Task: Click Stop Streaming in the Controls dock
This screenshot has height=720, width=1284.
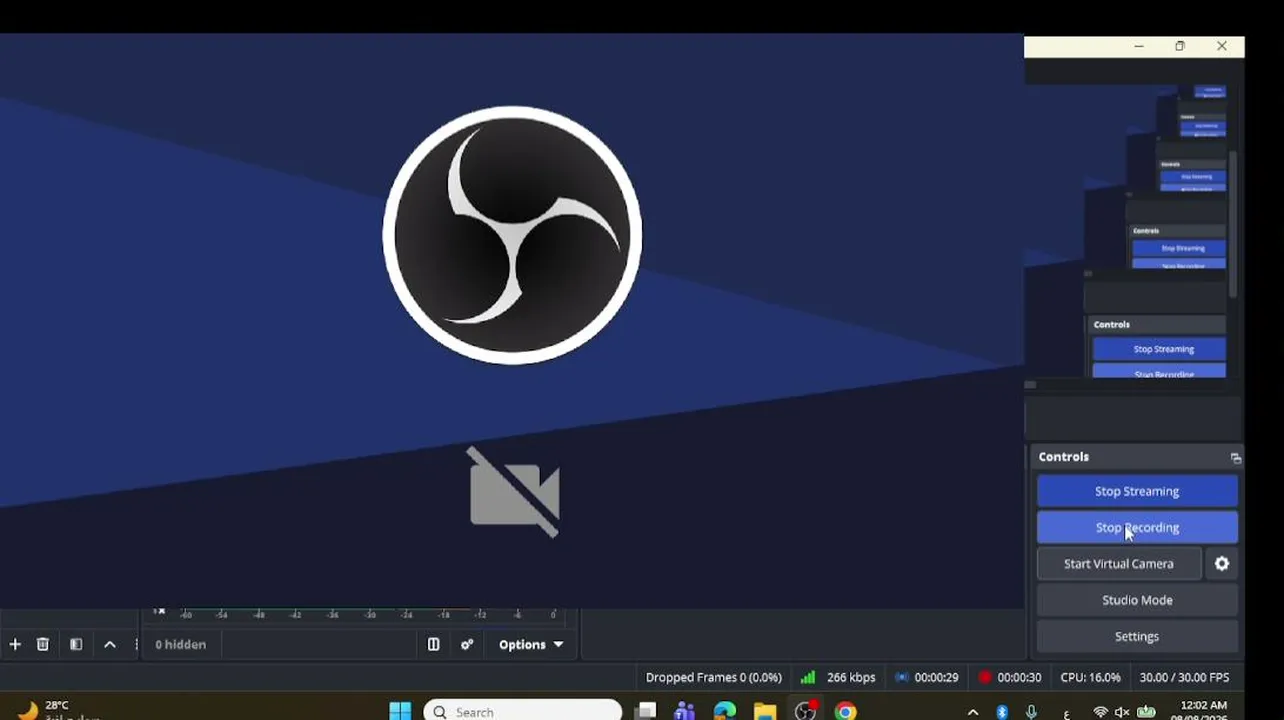Action: pyautogui.click(x=1137, y=491)
